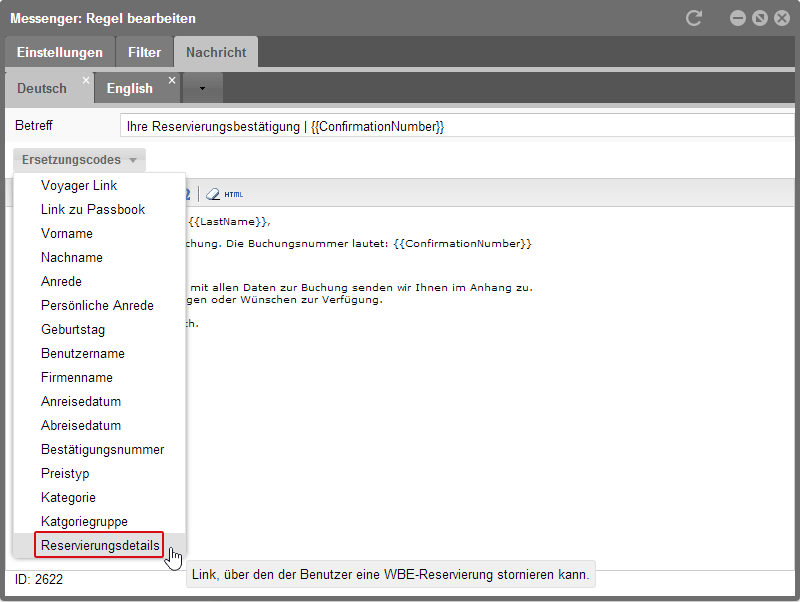800x602 pixels.
Task: Maximize the Messenger dialog window
Action: click(760, 18)
